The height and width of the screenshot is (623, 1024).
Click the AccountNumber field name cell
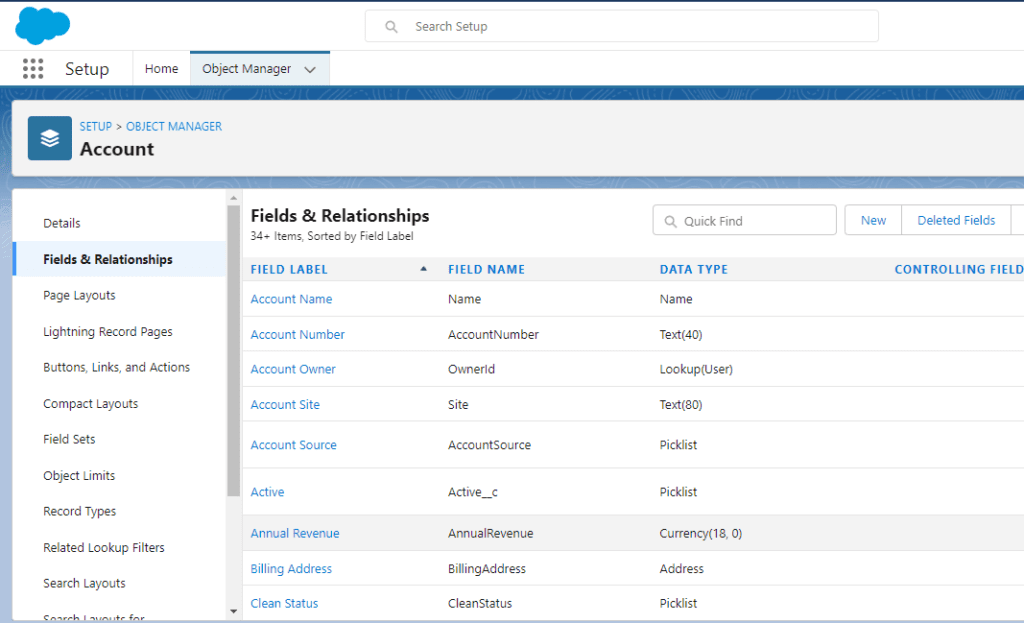(x=494, y=334)
